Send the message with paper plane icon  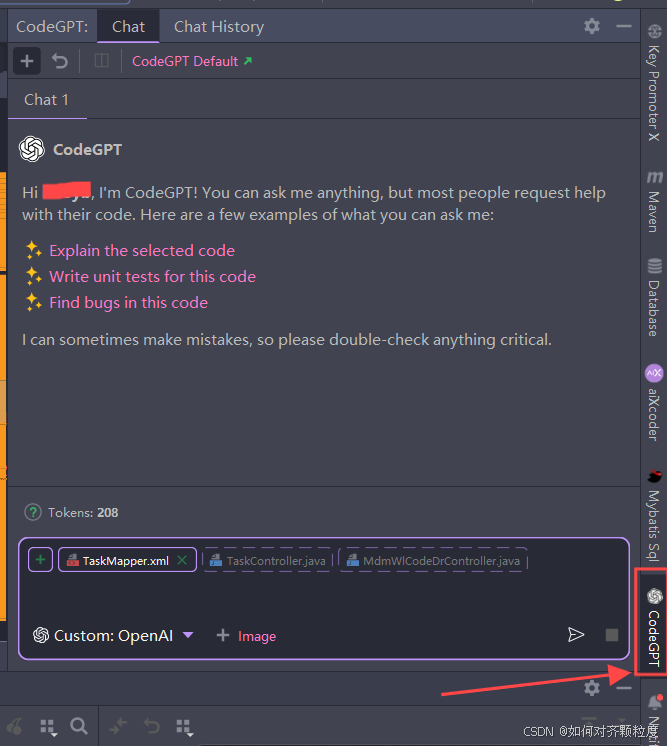pos(576,635)
